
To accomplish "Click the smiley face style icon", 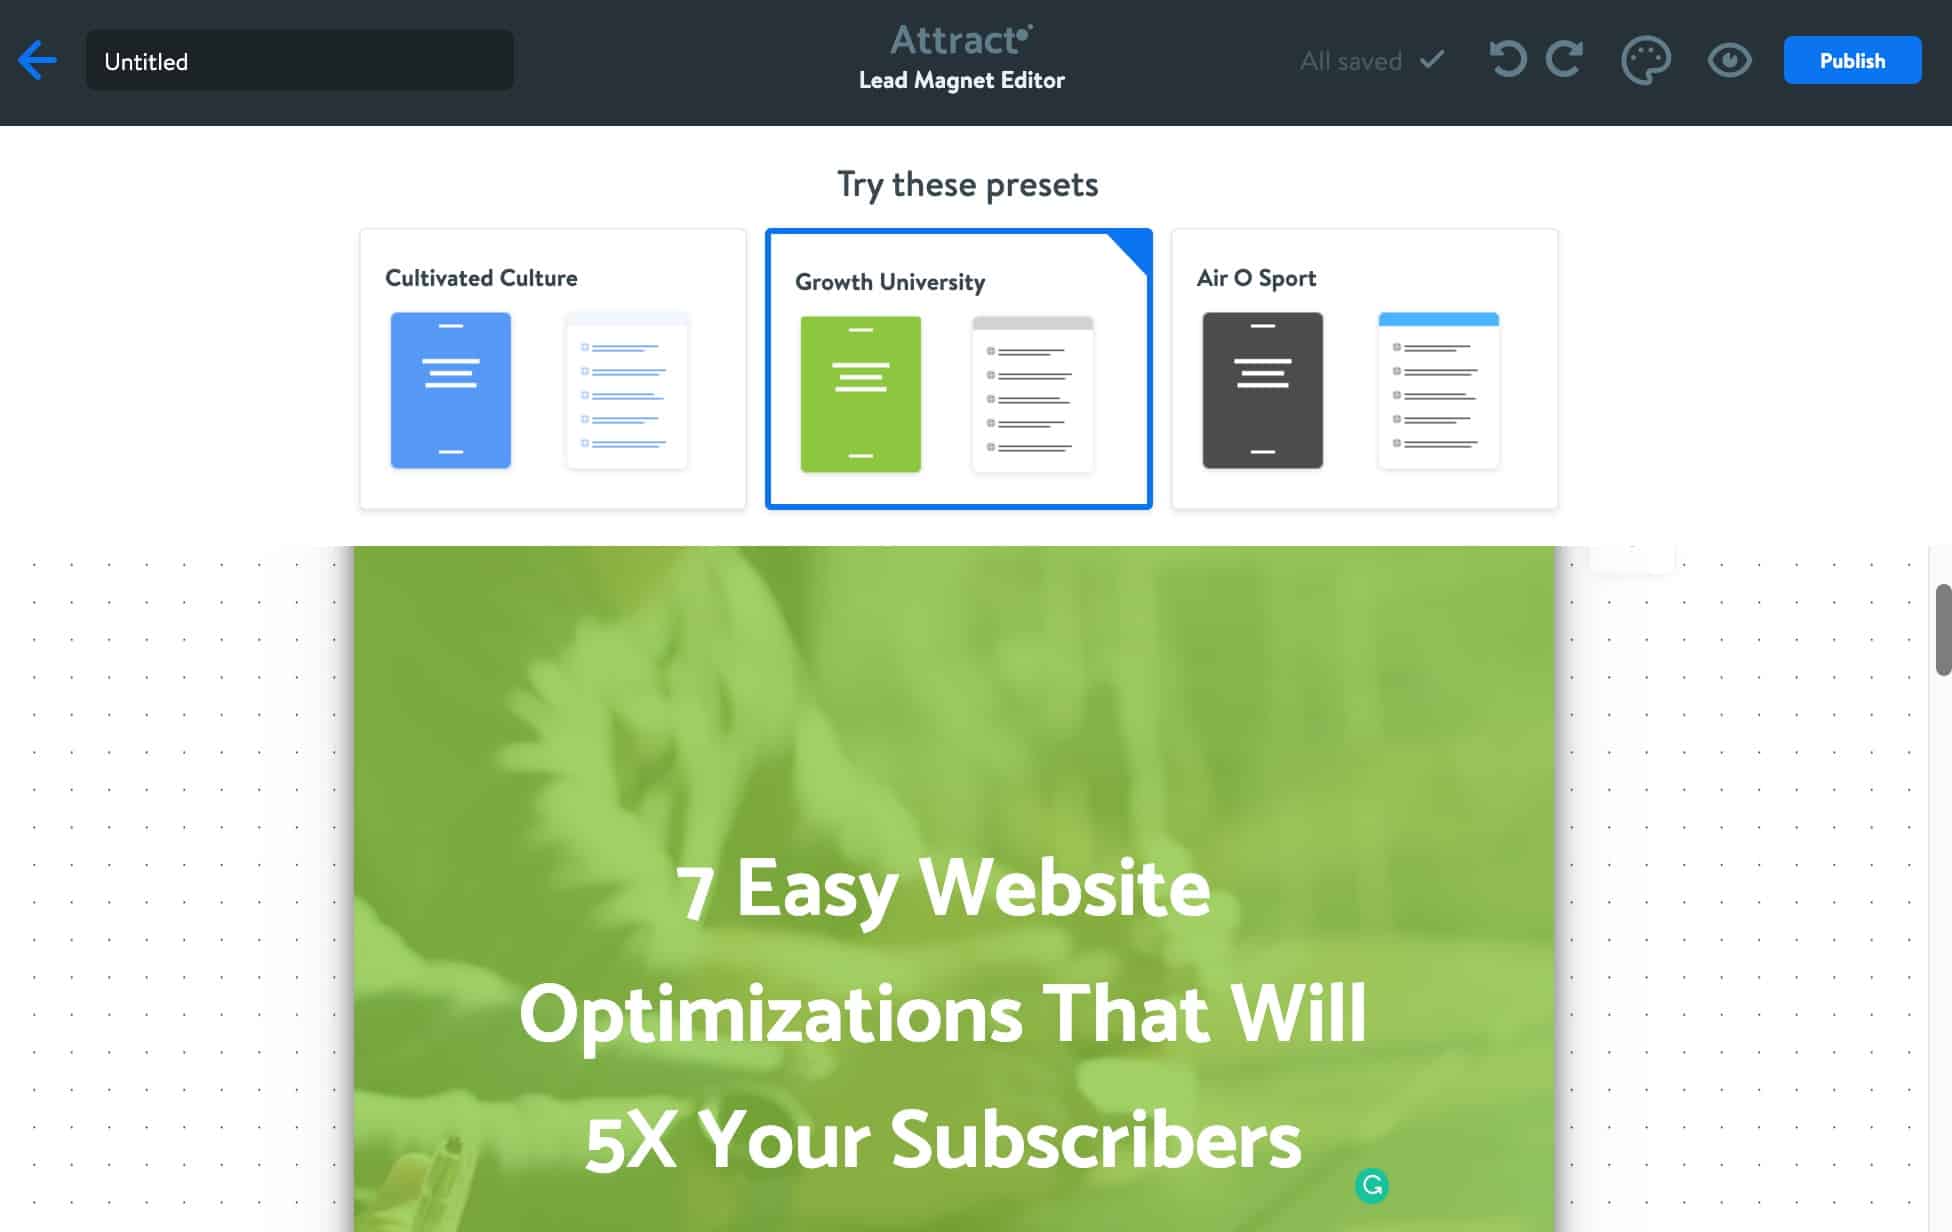I will pyautogui.click(x=1644, y=60).
